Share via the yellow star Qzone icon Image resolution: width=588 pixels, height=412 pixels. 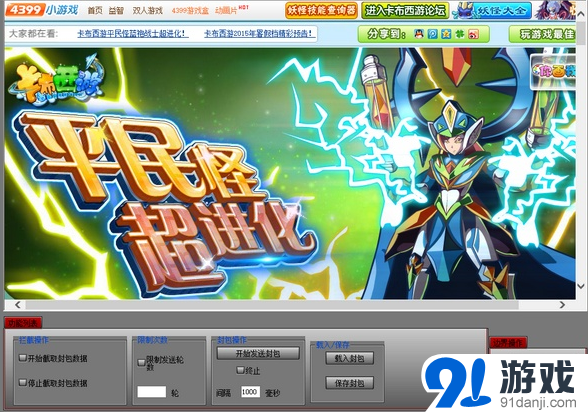coord(446,34)
